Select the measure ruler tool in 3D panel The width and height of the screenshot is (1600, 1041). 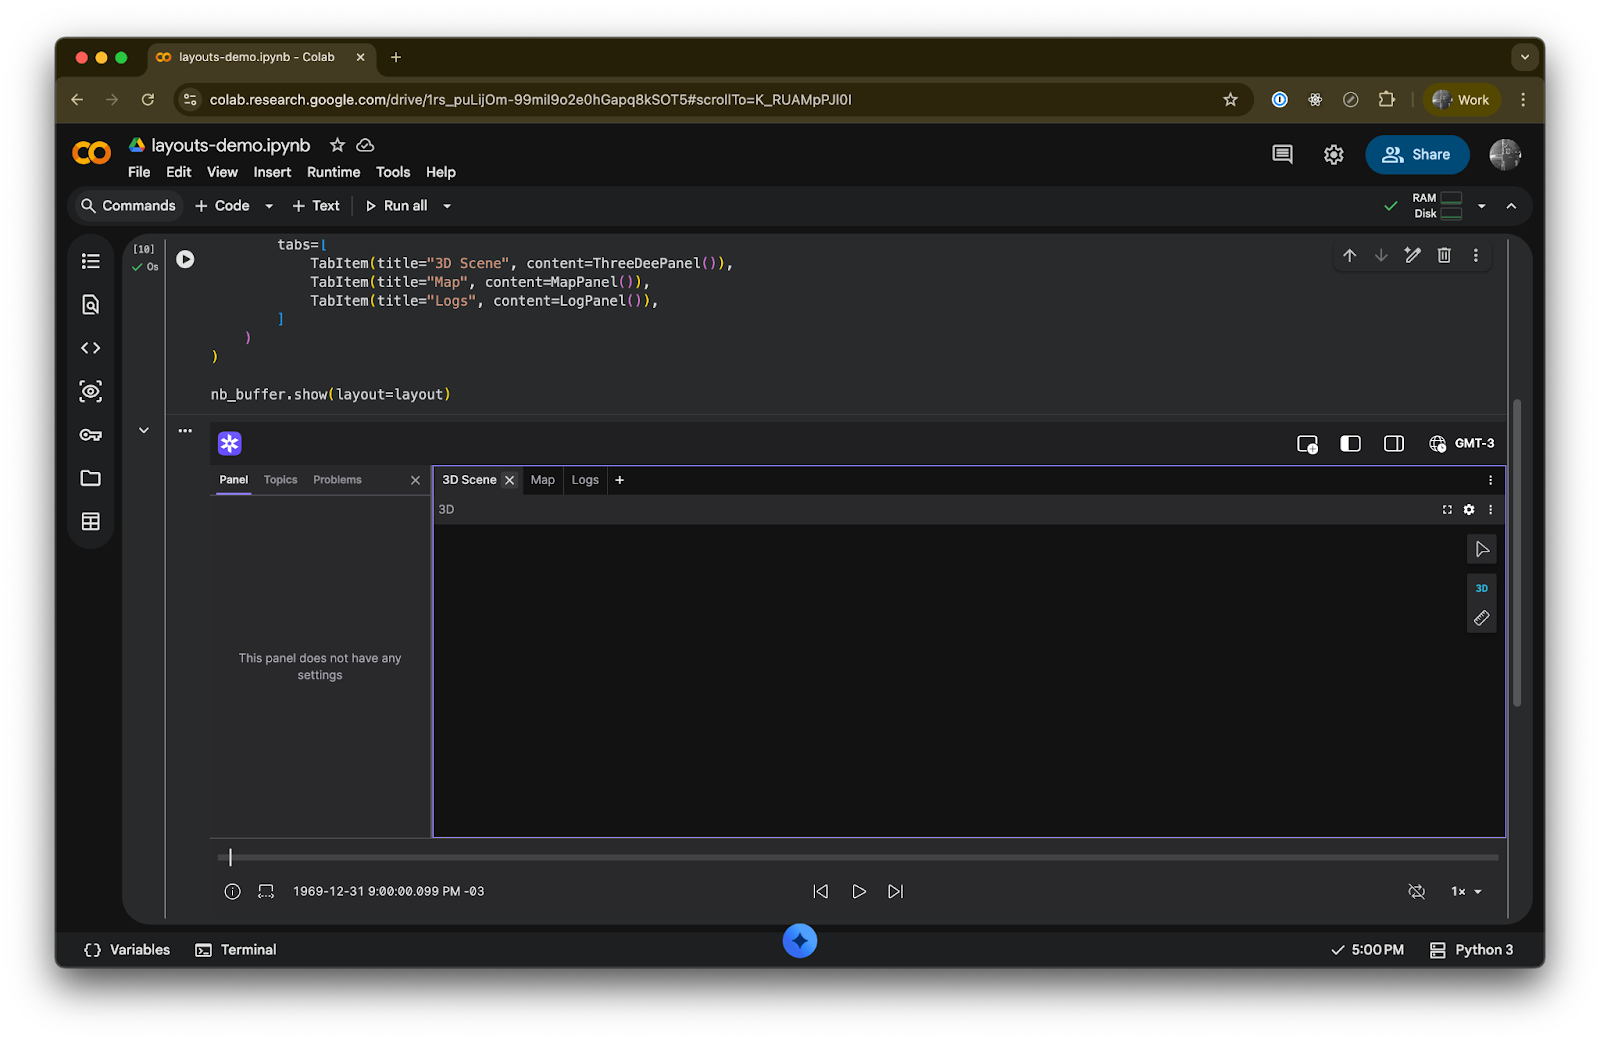pyautogui.click(x=1481, y=619)
